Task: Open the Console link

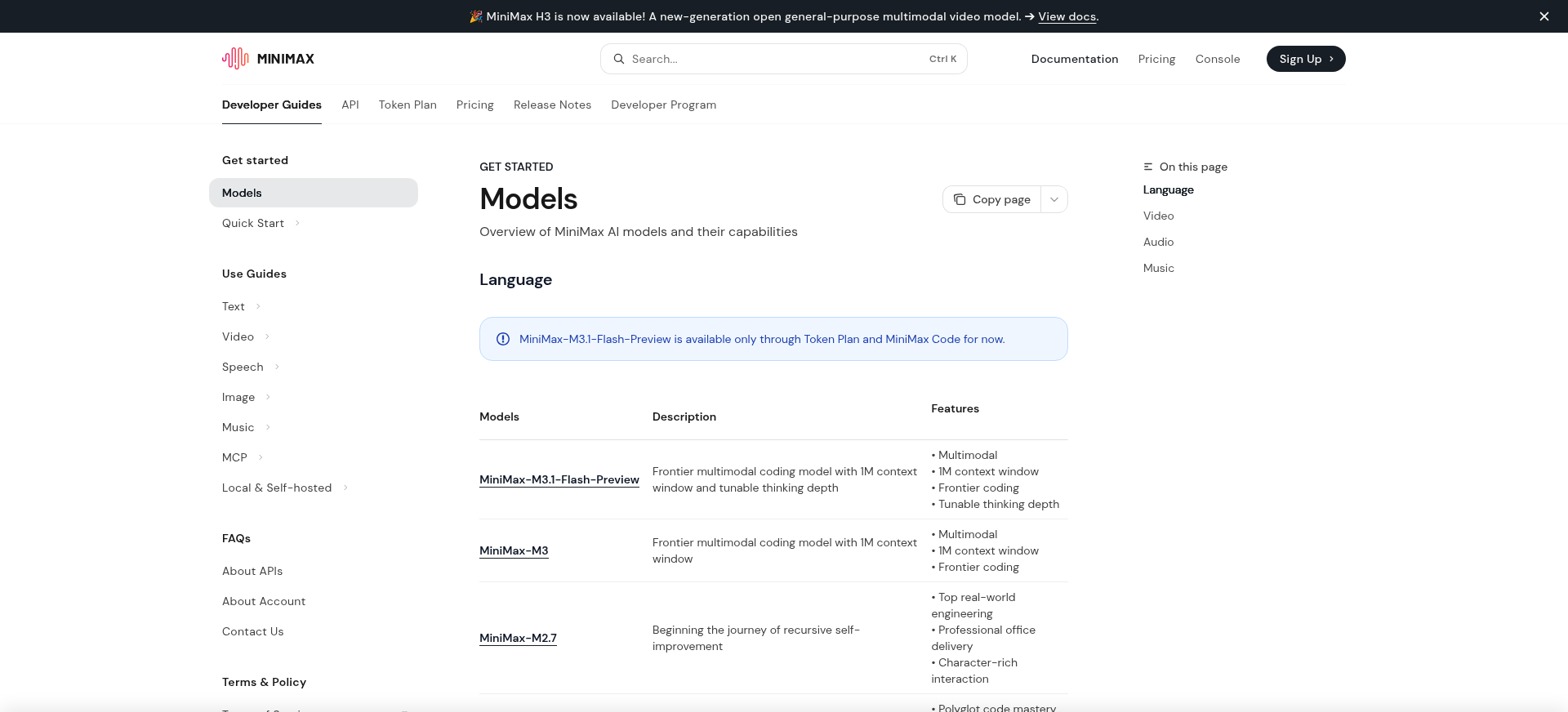Action: coord(1217,59)
